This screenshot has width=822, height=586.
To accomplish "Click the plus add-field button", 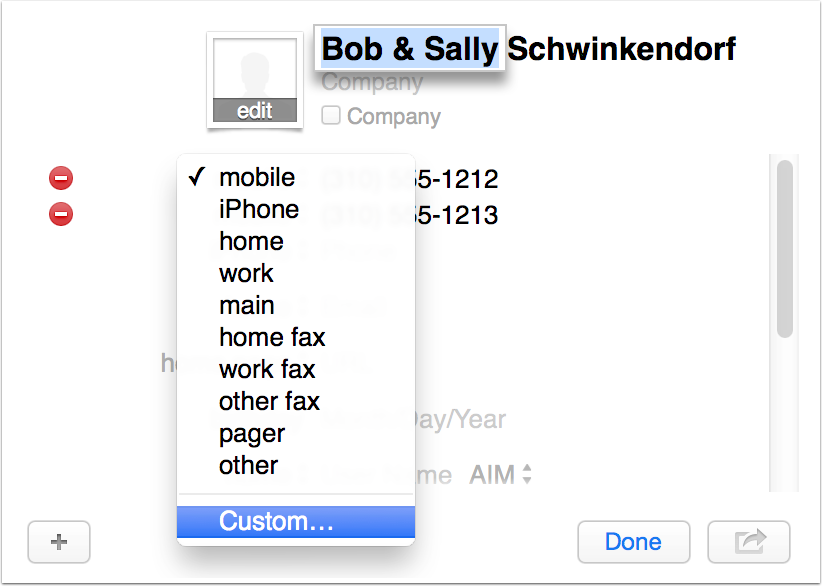I will 59,542.
